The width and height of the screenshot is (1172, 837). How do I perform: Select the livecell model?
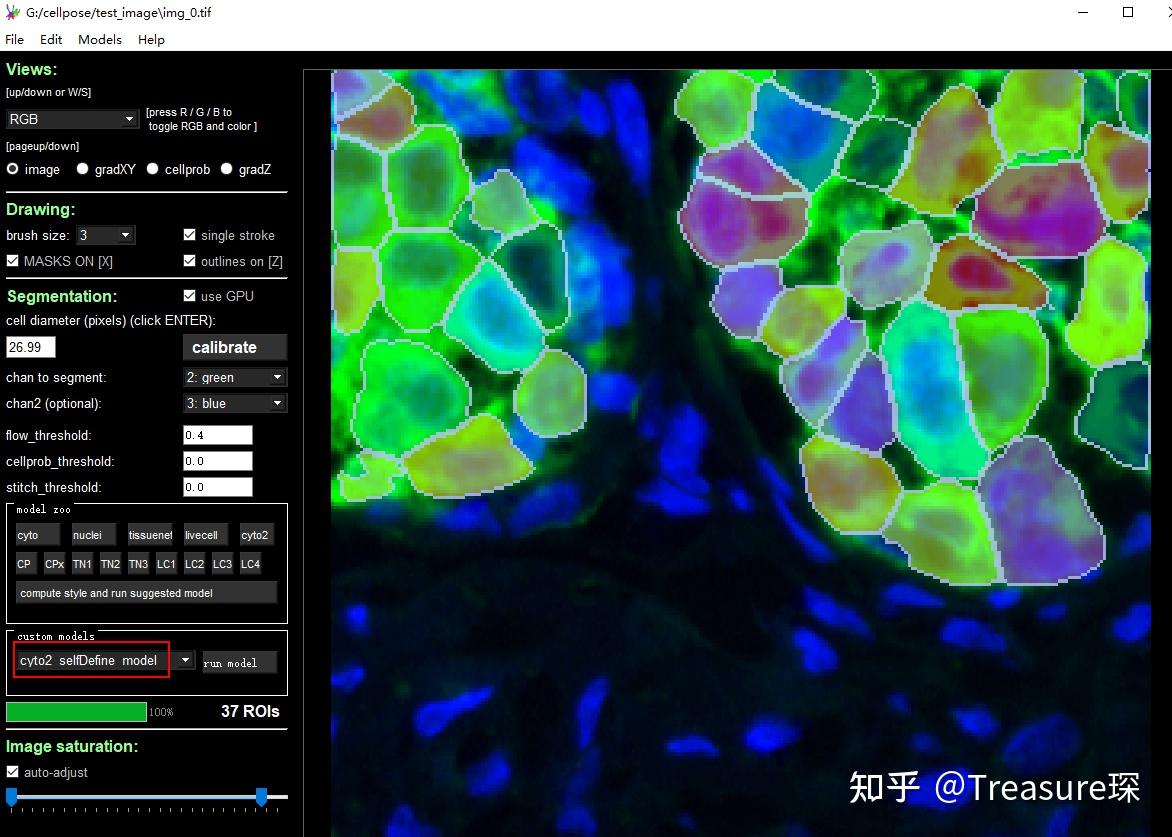point(203,534)
